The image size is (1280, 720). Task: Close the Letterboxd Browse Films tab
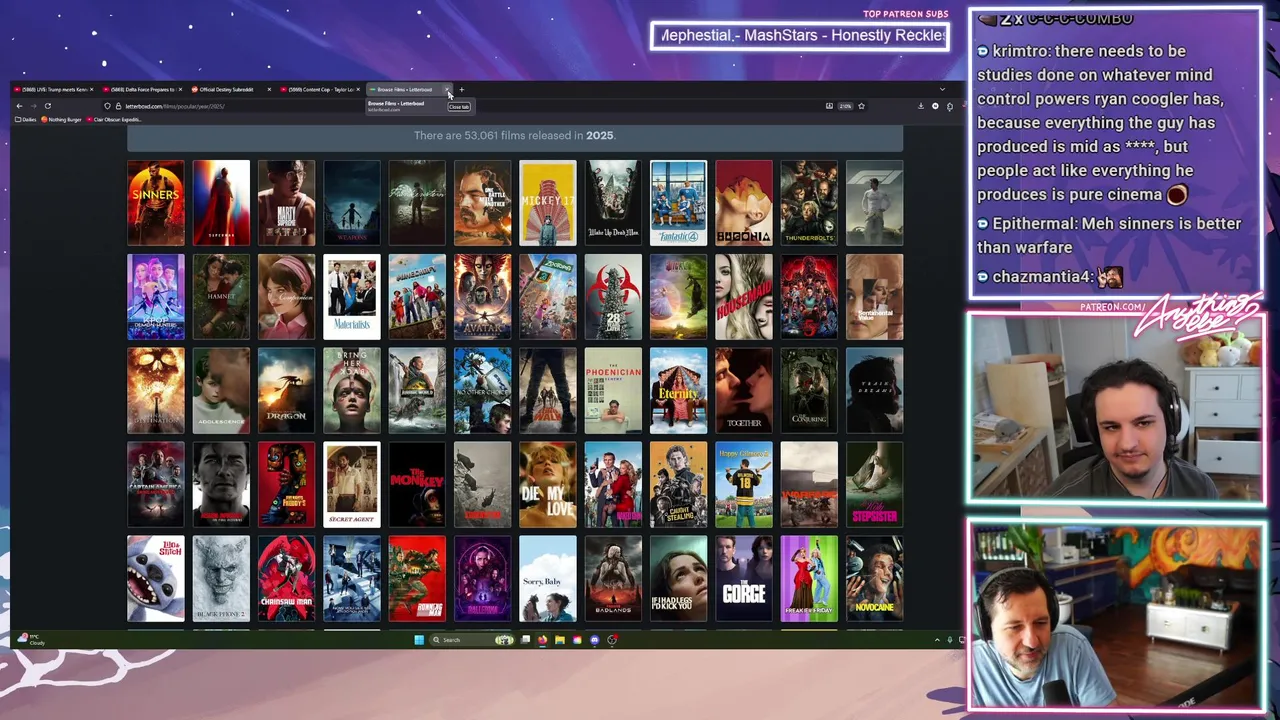coord(447,90)
